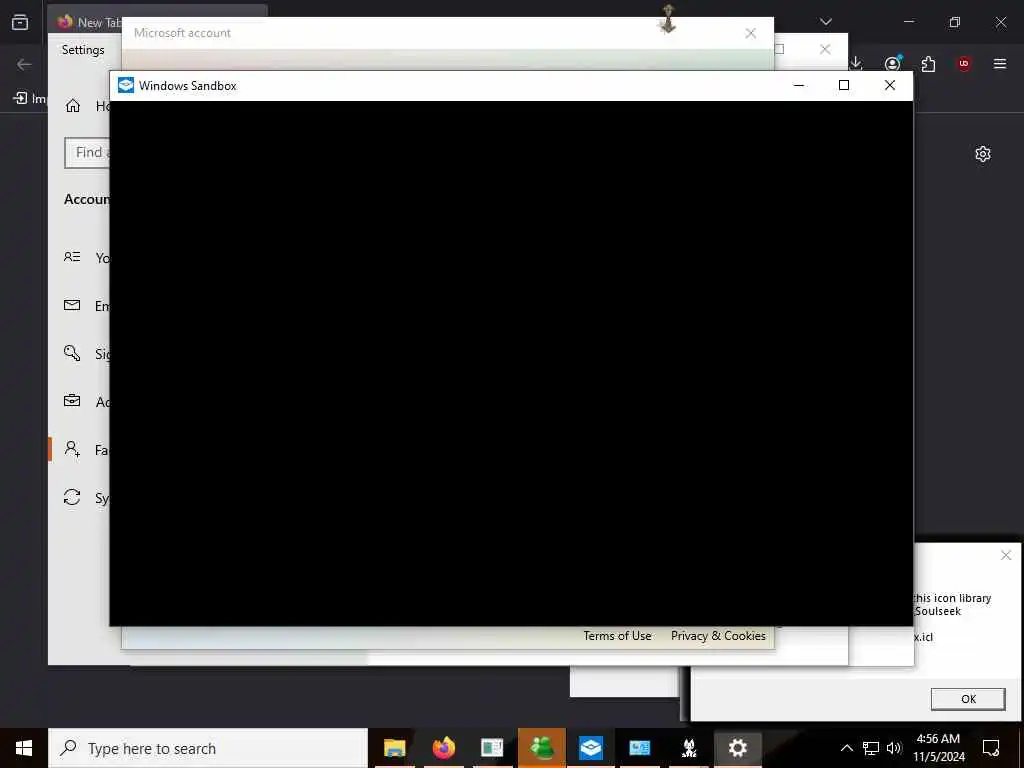Open File Explorer from taskbar

[x=394, y=748]
